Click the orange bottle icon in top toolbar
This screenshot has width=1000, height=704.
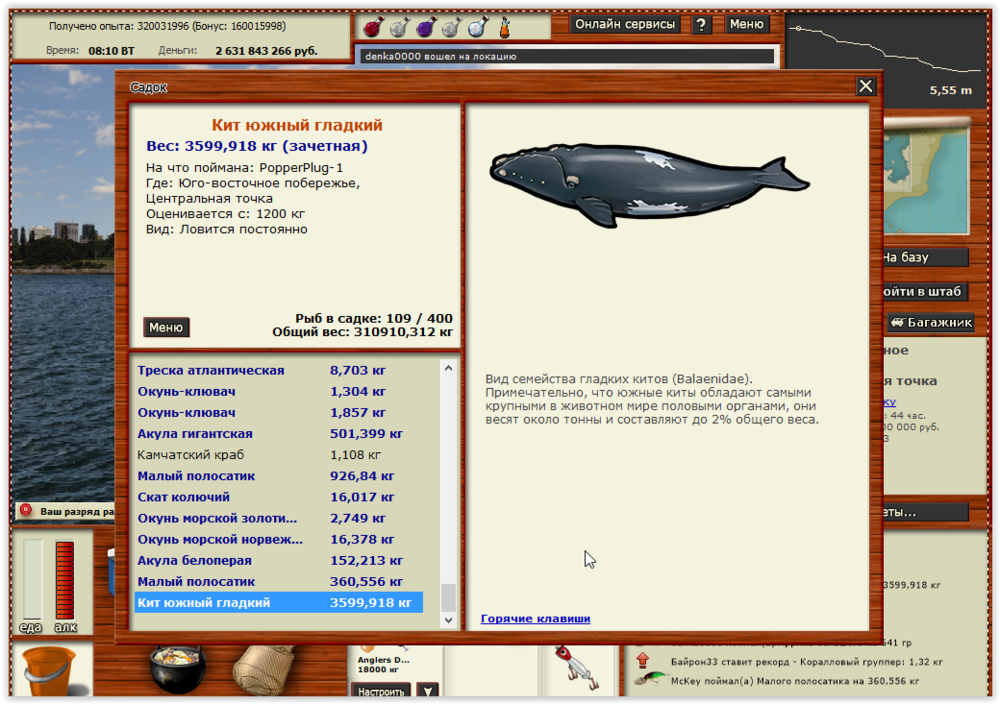point(504,27)
